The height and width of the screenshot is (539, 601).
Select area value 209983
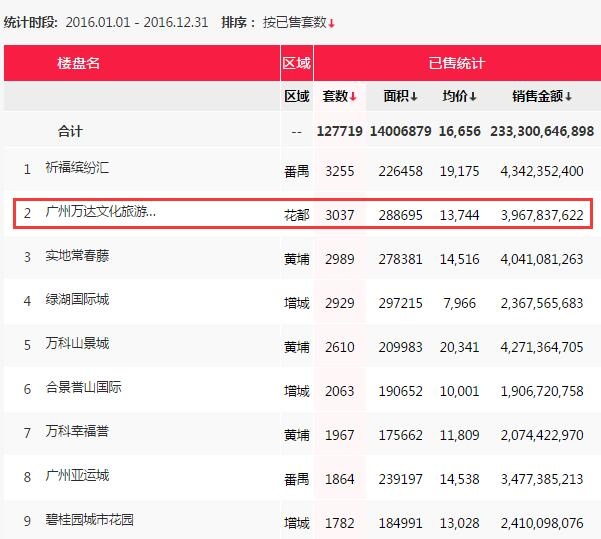pos(400,347)
